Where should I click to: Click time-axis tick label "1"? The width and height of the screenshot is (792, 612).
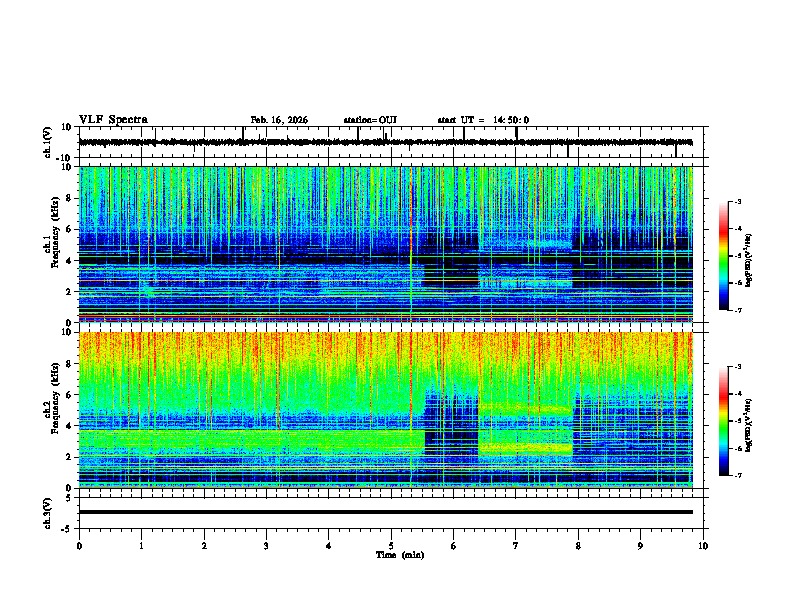coord(141,546)
